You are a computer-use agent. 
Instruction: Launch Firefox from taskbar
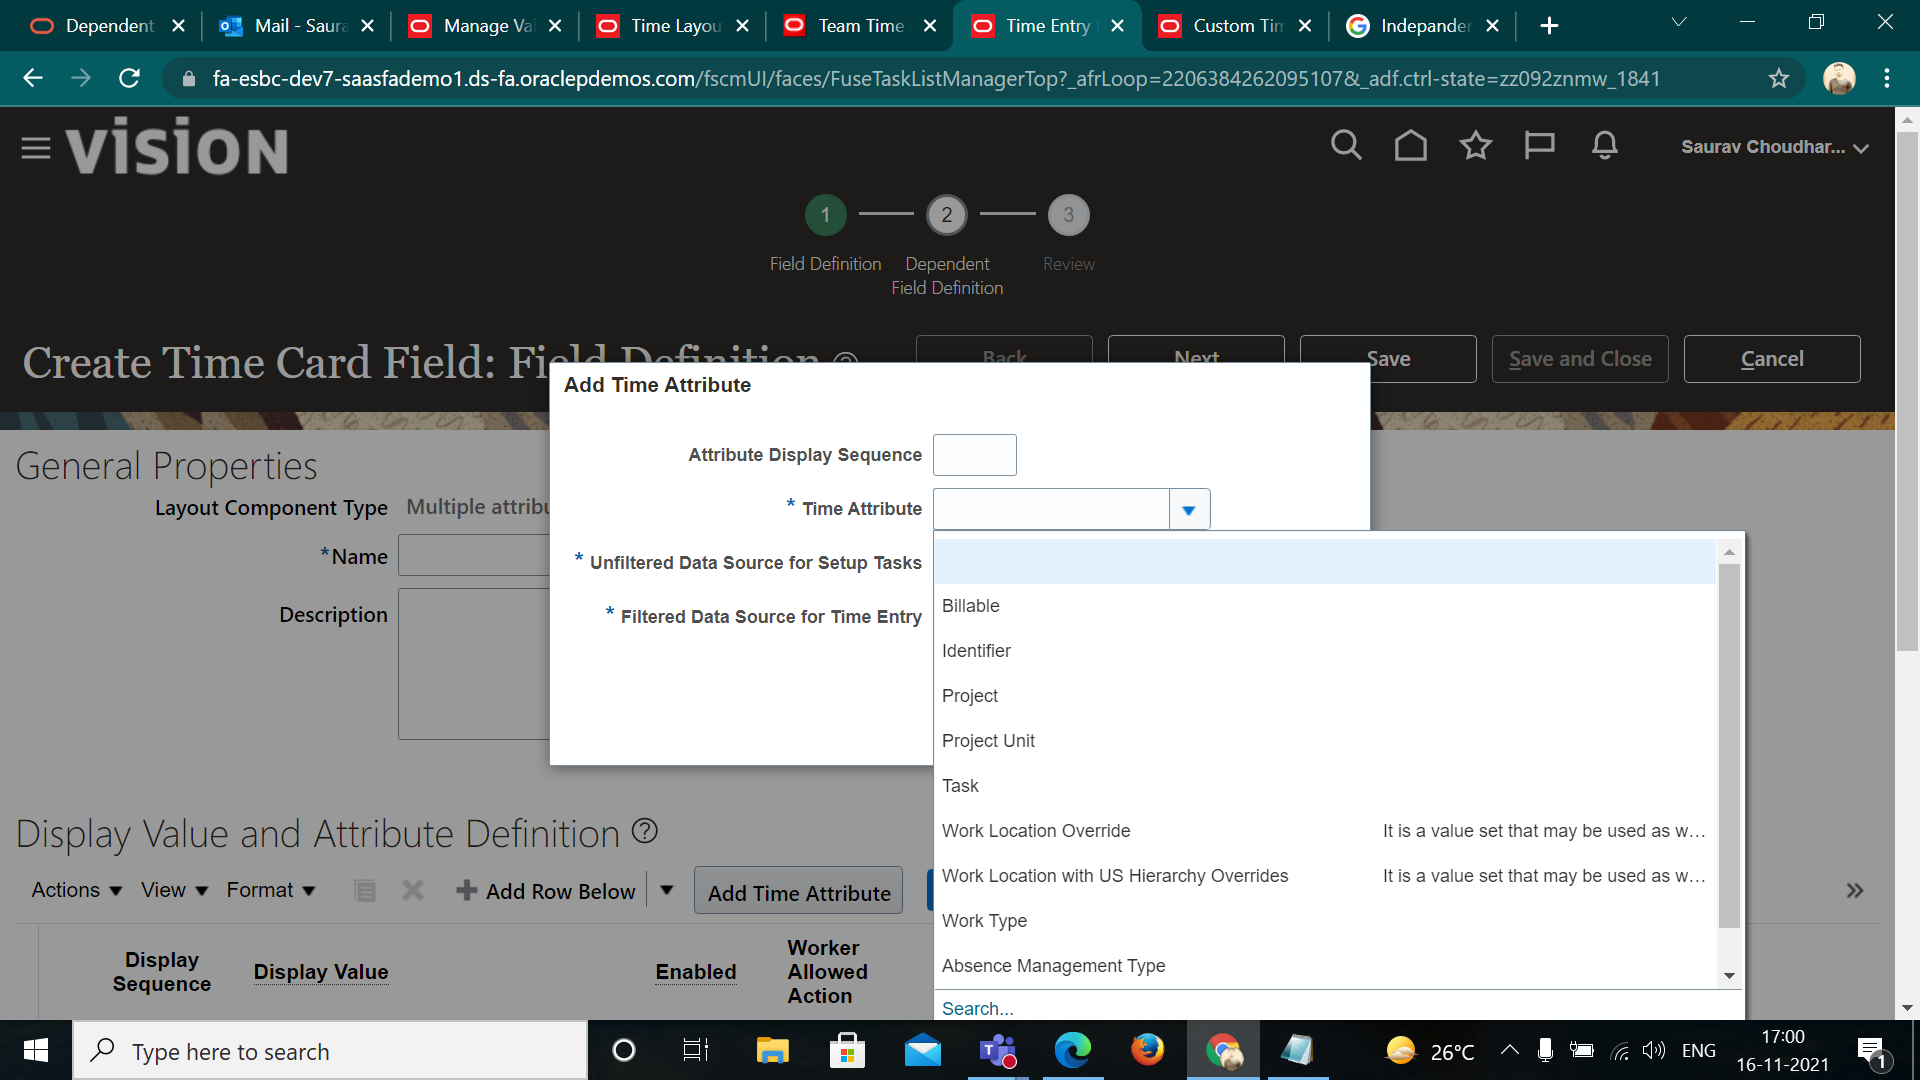(x=1147, y=1051)
